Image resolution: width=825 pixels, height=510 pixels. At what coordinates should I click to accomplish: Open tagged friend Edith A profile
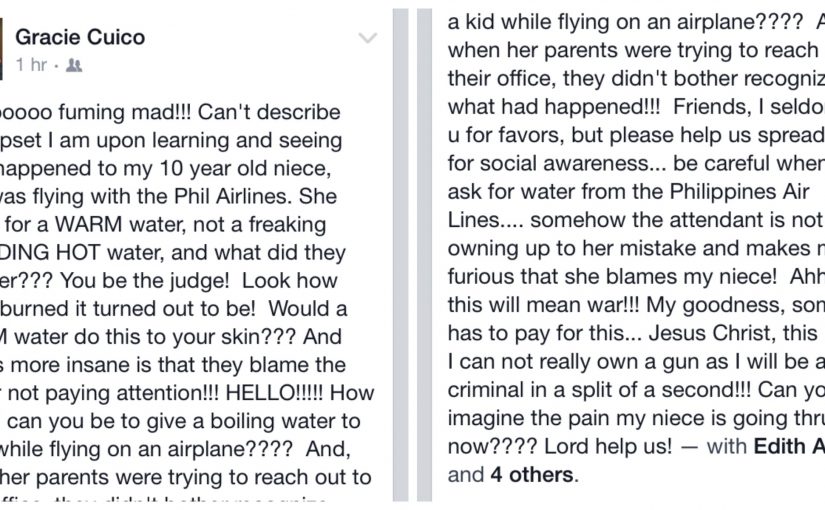789,446
